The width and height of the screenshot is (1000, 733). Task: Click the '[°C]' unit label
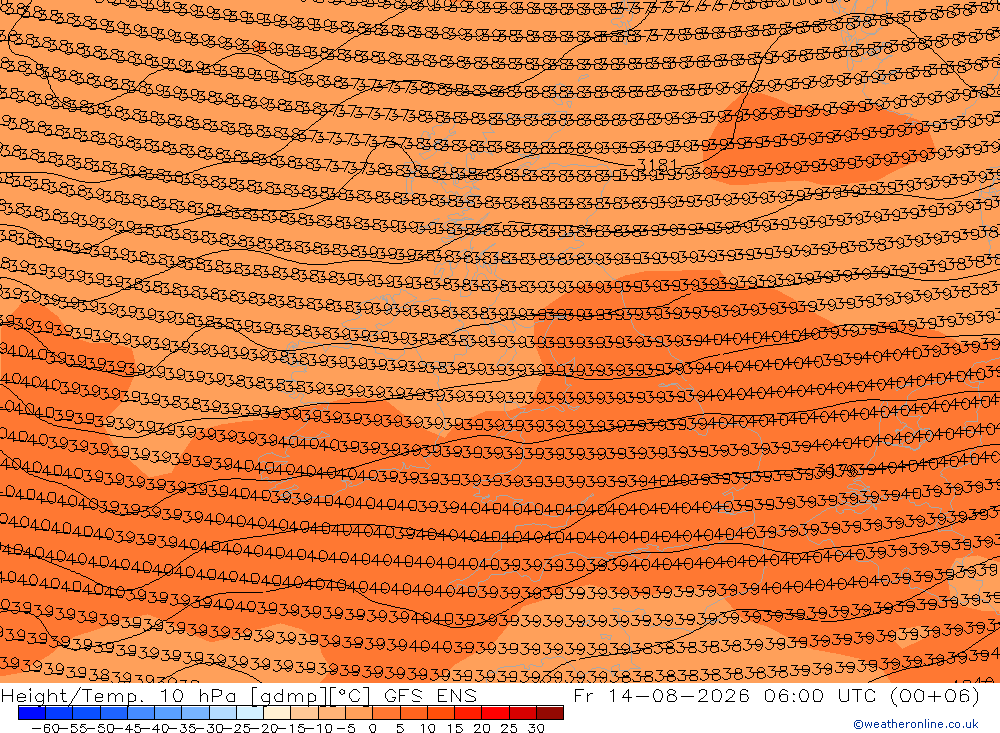pyautogui.click(x=349, y=695)
